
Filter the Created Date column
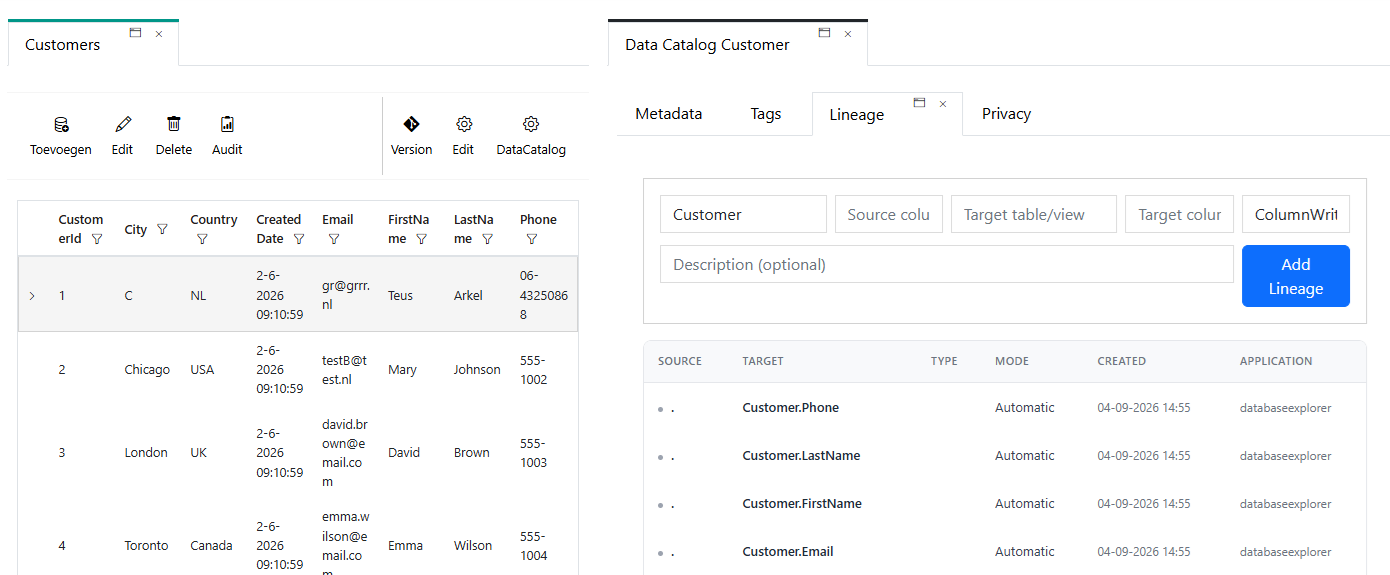[298, 239]
